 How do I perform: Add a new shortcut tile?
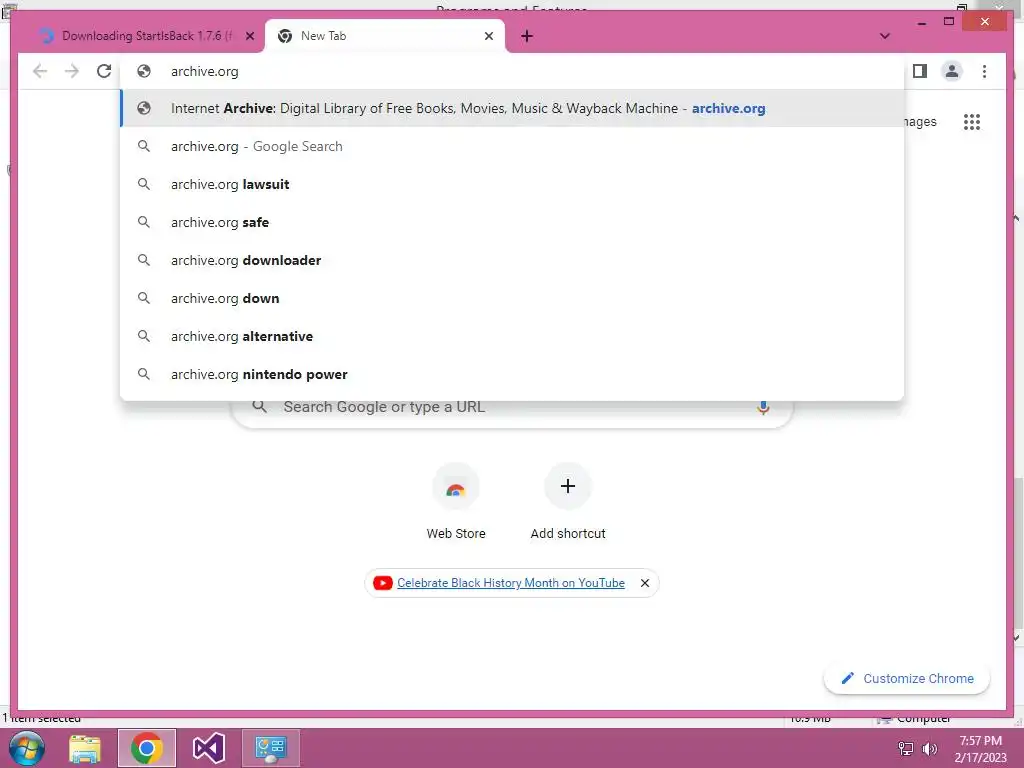point(568,502)
